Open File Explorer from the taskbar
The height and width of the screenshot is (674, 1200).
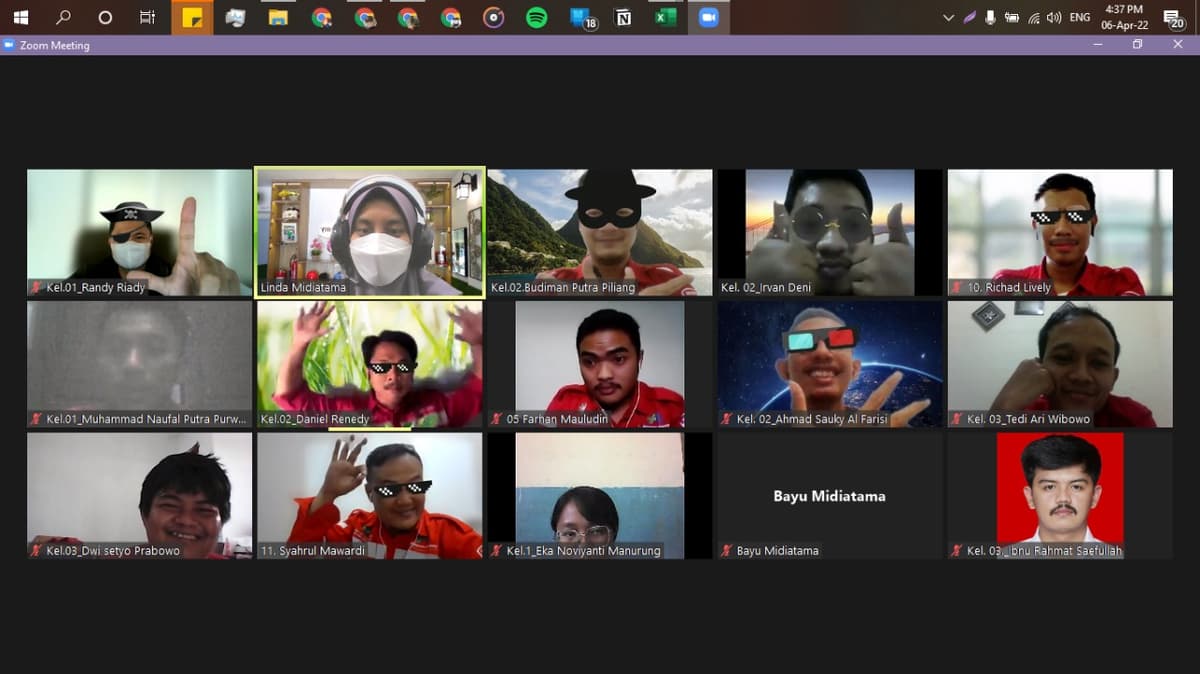pos(279,17)
